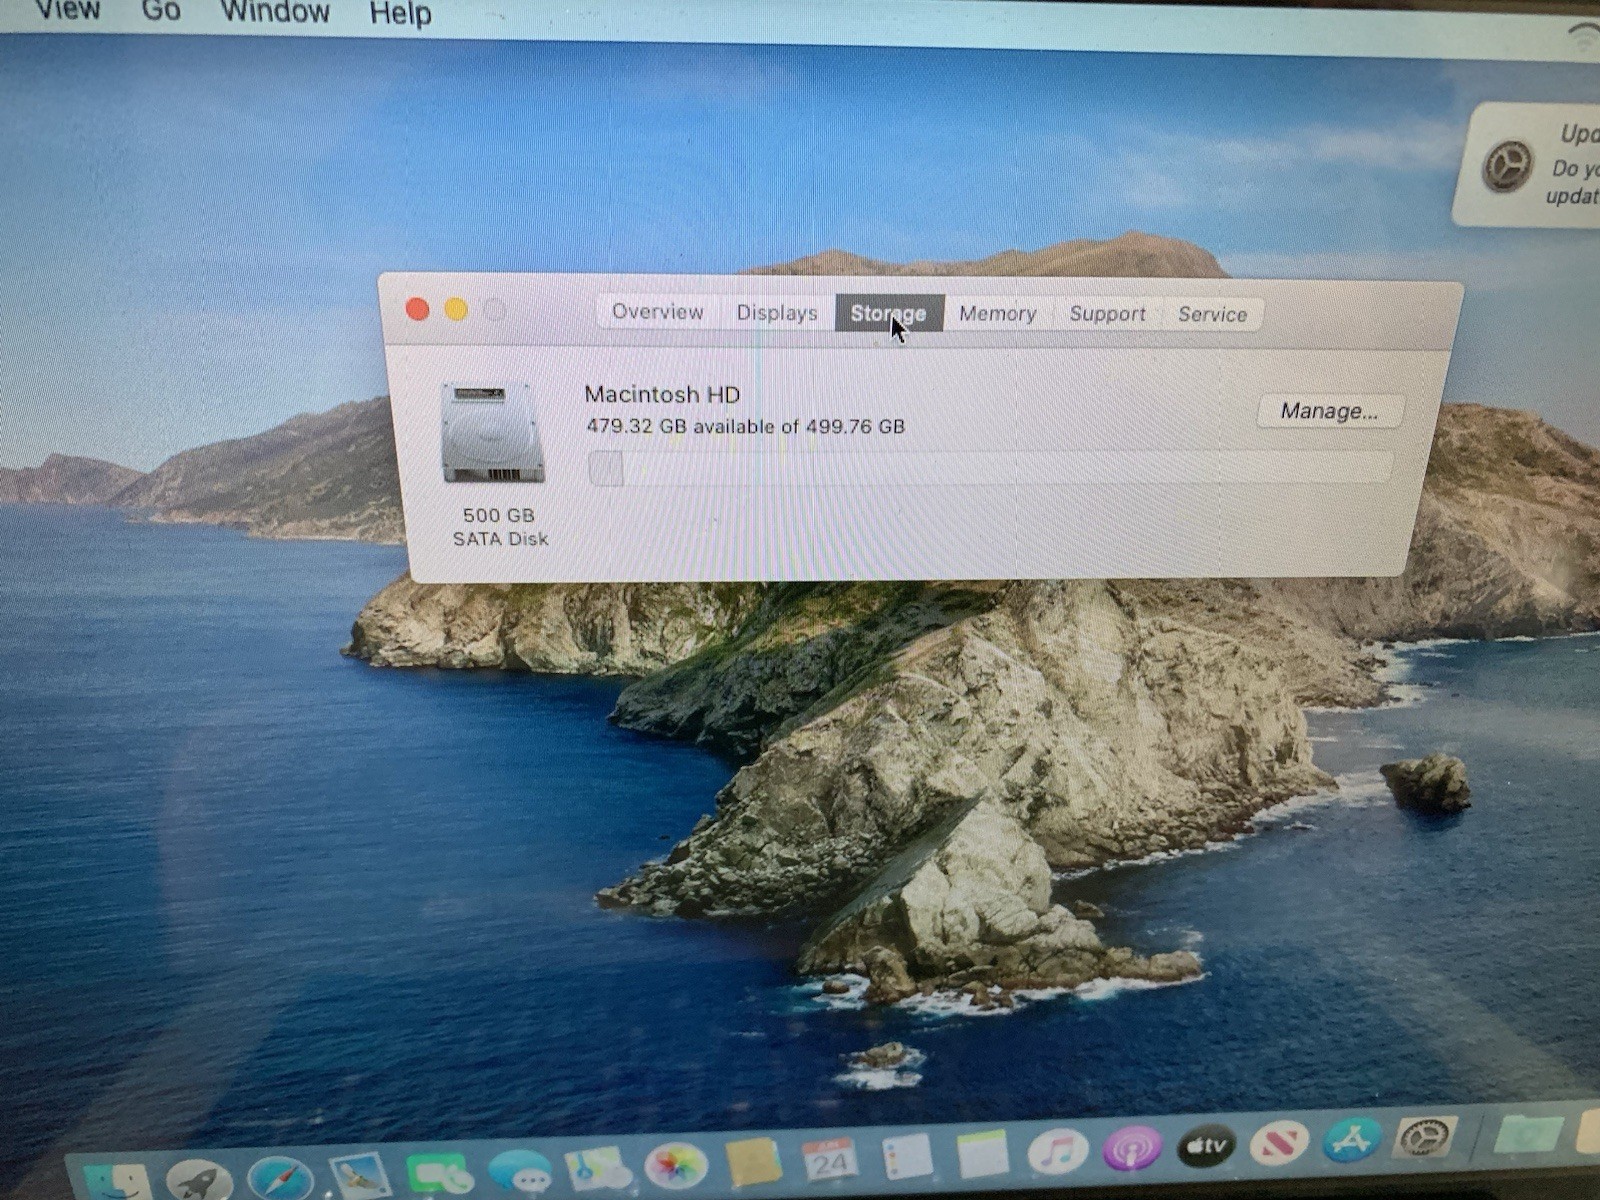Open the Support tab
Viewport: 1600px width, 1200px height.
[1107, 314]
